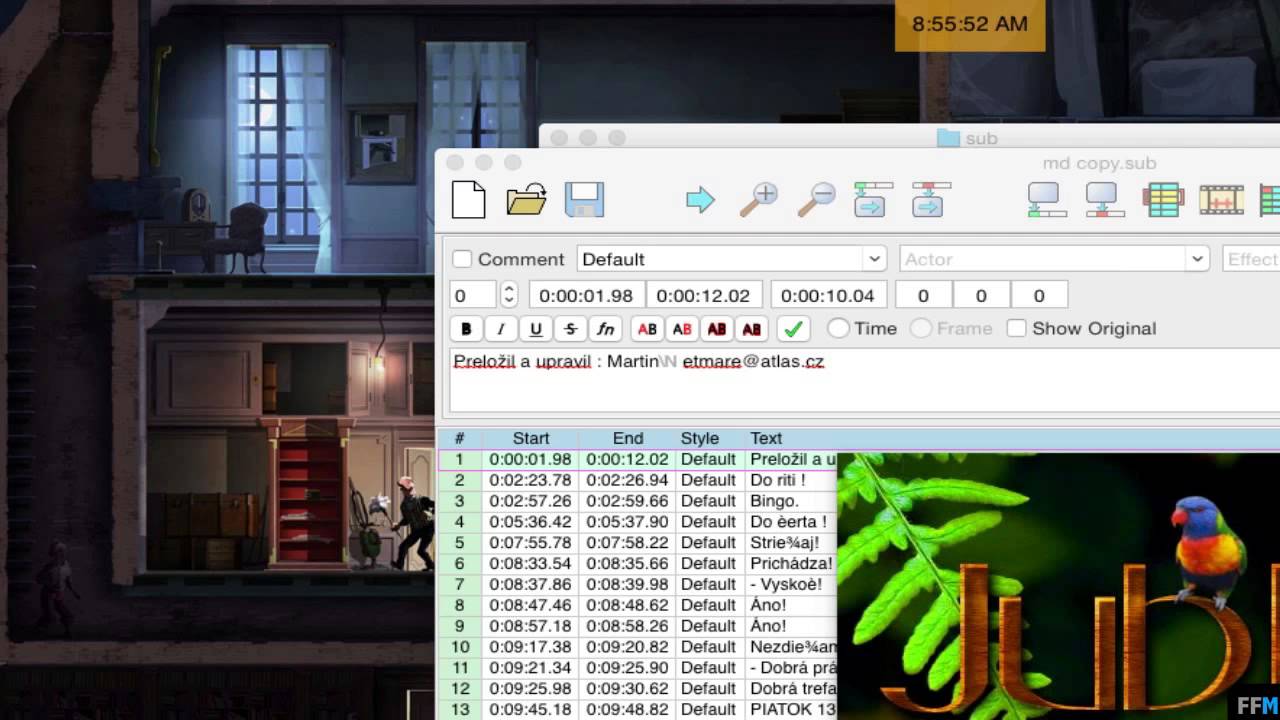The height and width of the screenshot is (720, 1280).
Task: Jump video to subtitle end icon
Action: point(931,200)
